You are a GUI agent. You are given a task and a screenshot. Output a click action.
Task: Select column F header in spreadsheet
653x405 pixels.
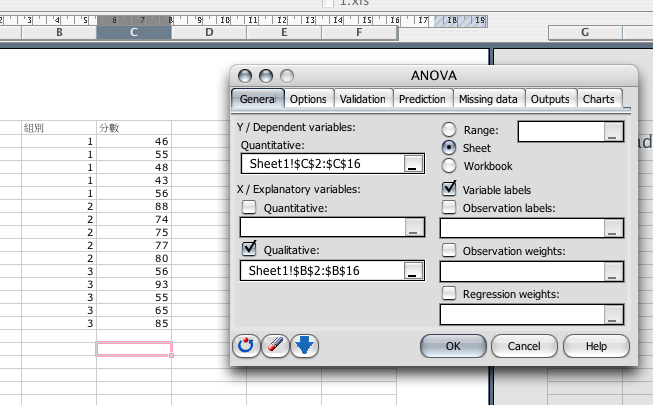(x=359, y=32)
